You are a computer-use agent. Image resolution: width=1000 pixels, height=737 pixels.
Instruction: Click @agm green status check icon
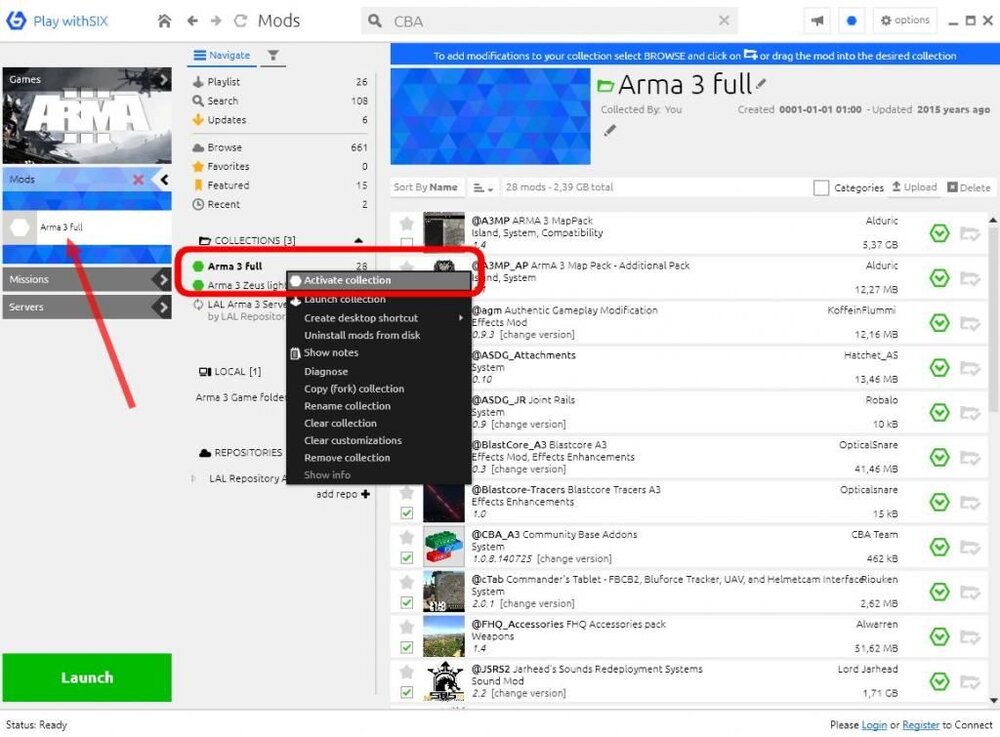[x=939, y=323]
